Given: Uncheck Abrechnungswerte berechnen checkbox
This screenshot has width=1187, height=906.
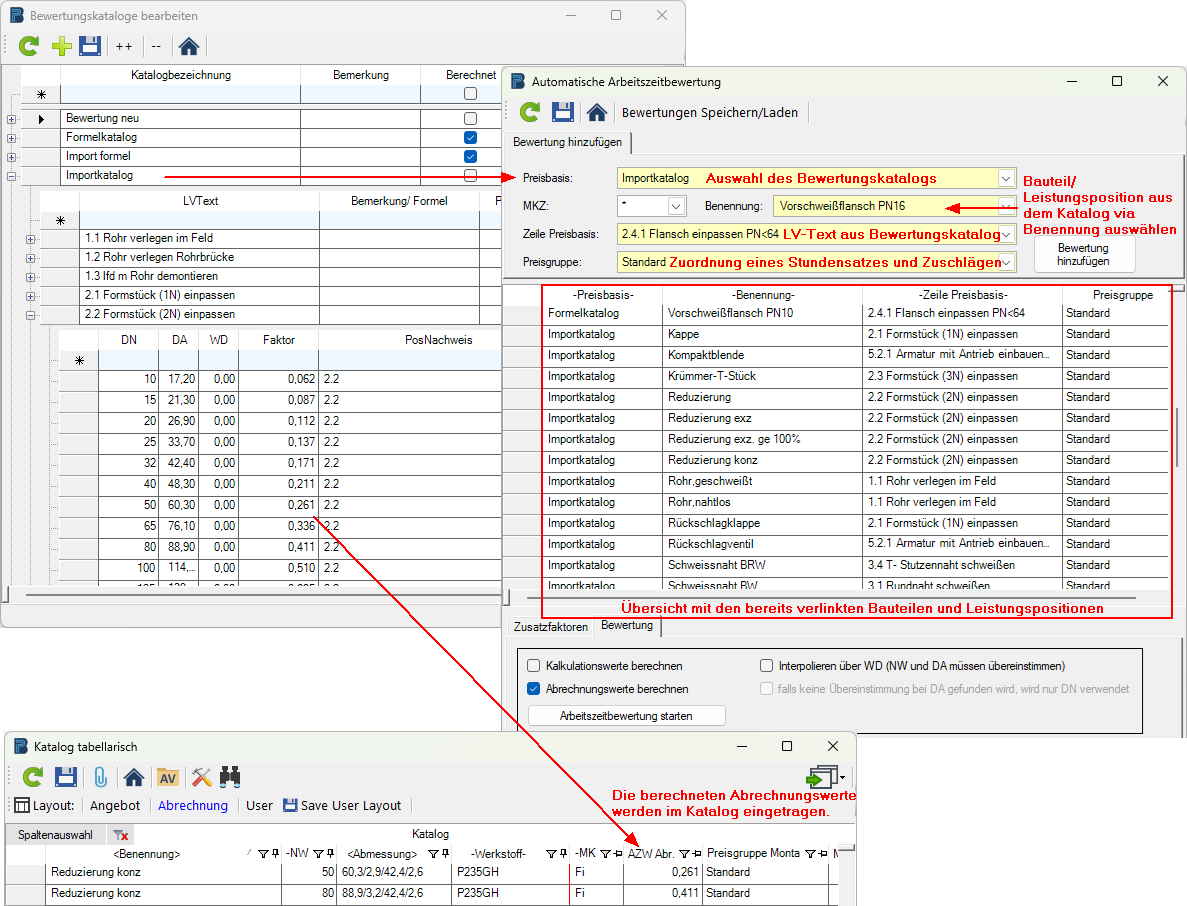Looking at the screenshot, I should tap(534, 689).
